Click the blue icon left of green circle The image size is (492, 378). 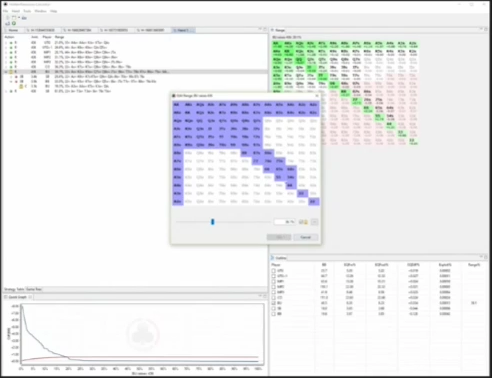click(8, 23)
